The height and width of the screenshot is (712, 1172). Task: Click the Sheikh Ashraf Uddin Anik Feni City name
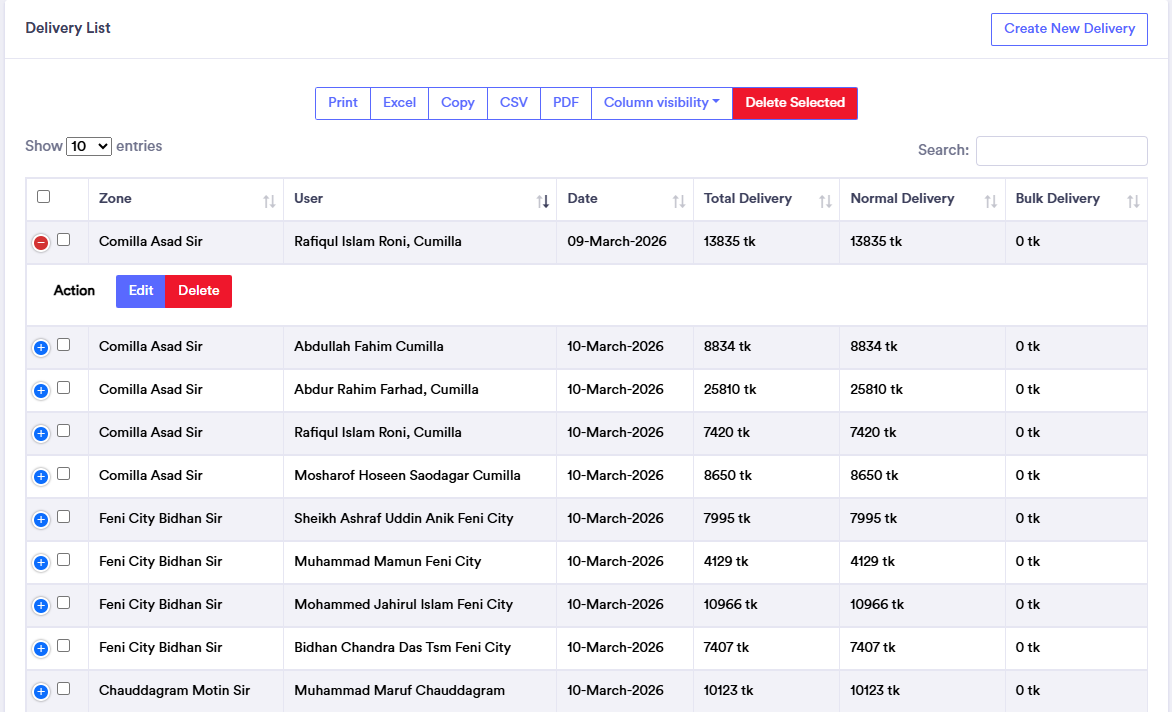[404, 519]
